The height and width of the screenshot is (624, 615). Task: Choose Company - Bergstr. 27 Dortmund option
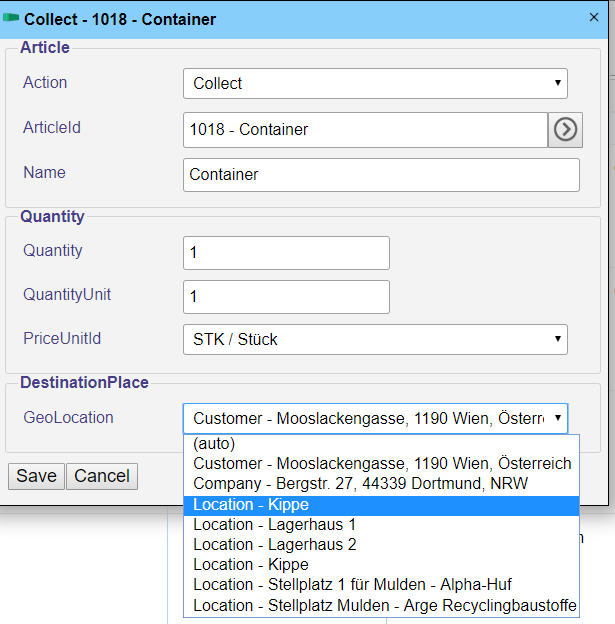point(381,484)
